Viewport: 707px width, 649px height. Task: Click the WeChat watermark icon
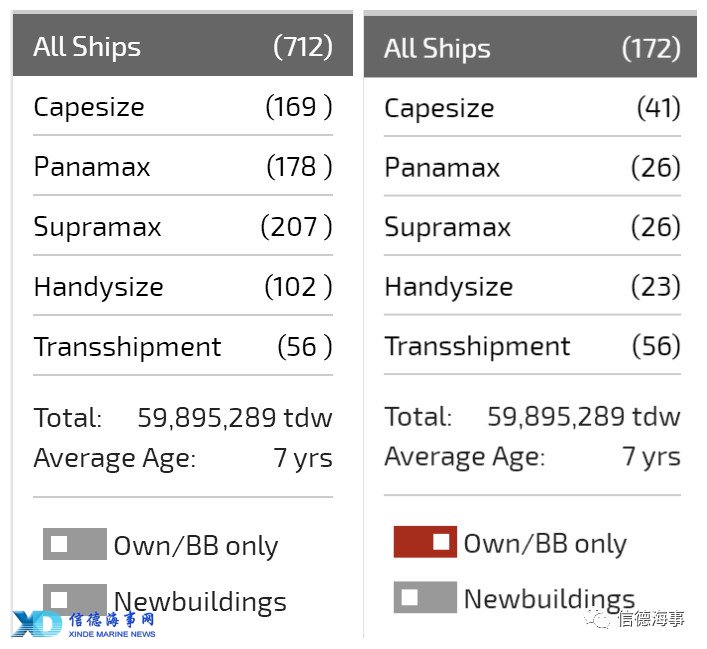pyautogui.click(x=597, y=618)
